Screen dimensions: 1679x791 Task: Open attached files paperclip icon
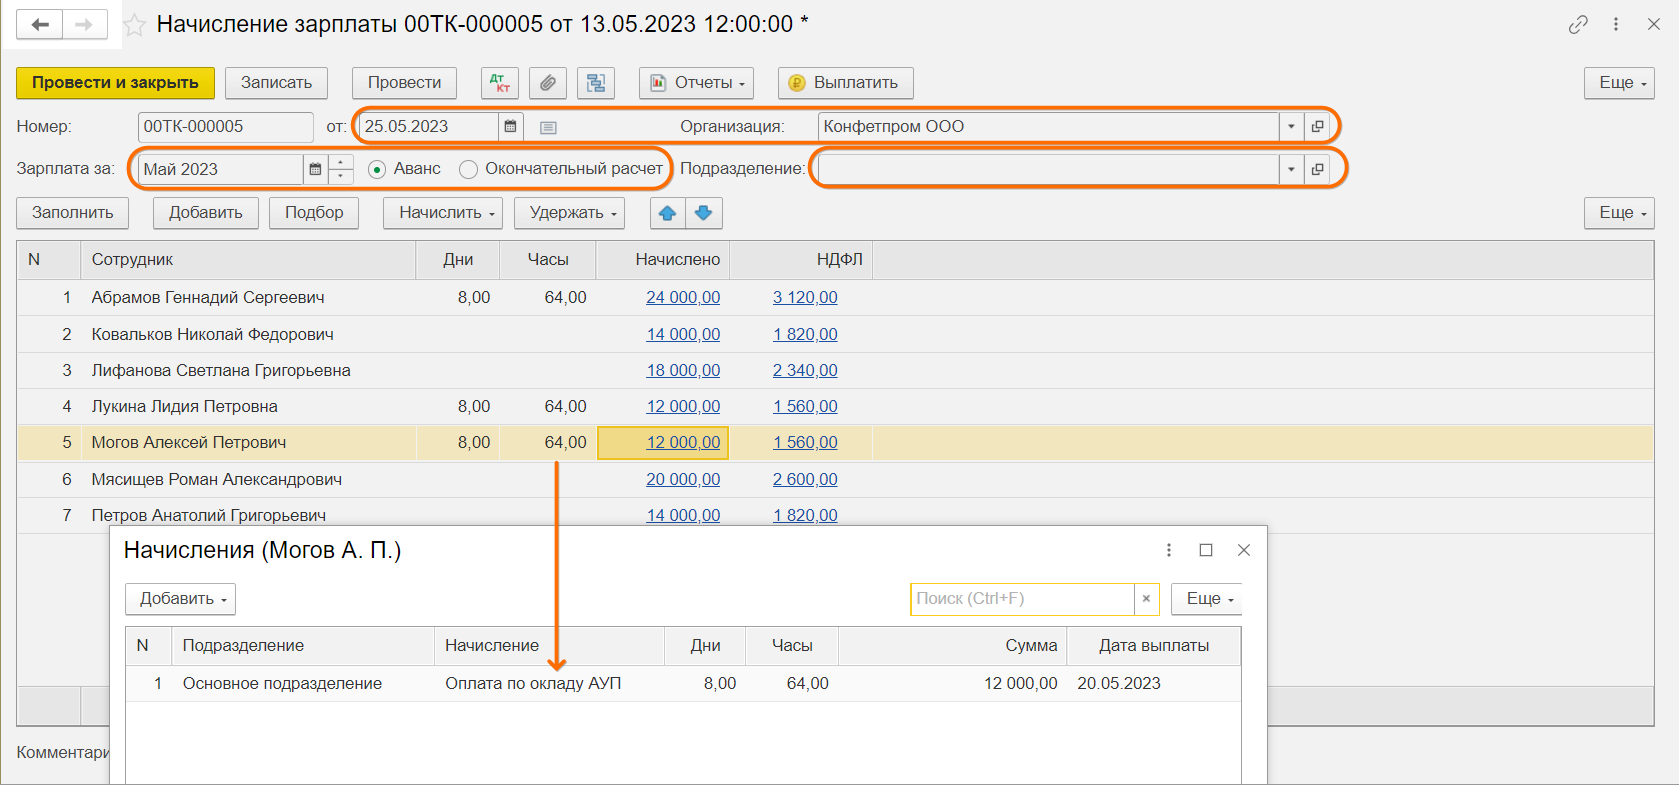[x=547, y=83]
